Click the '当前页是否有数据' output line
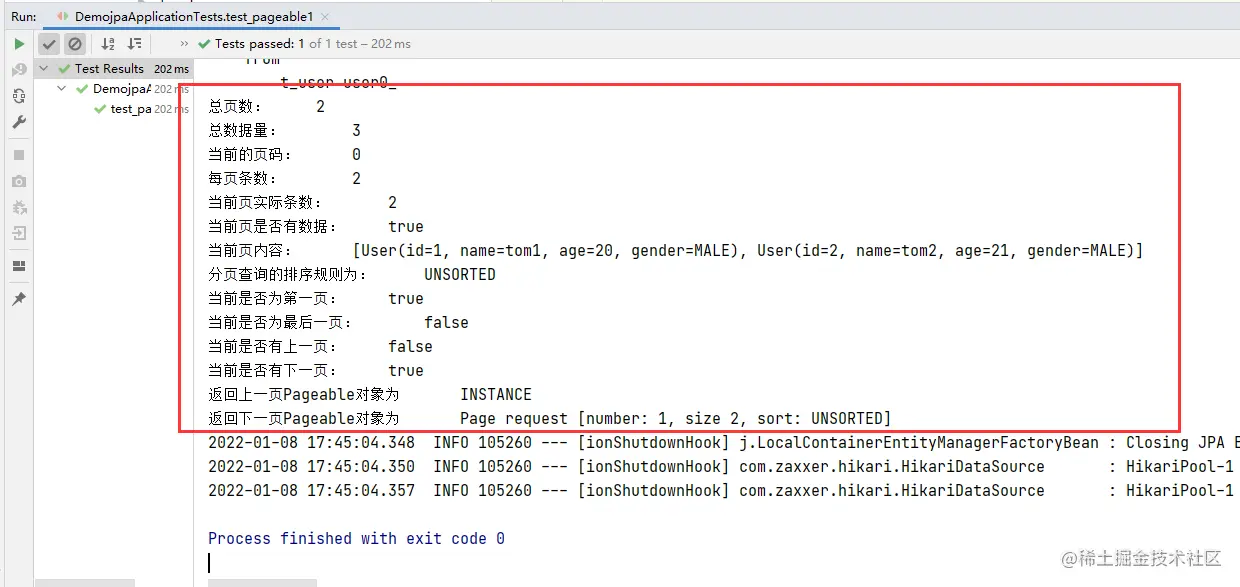Screen dimensions: 1240x587 [316, 227]
